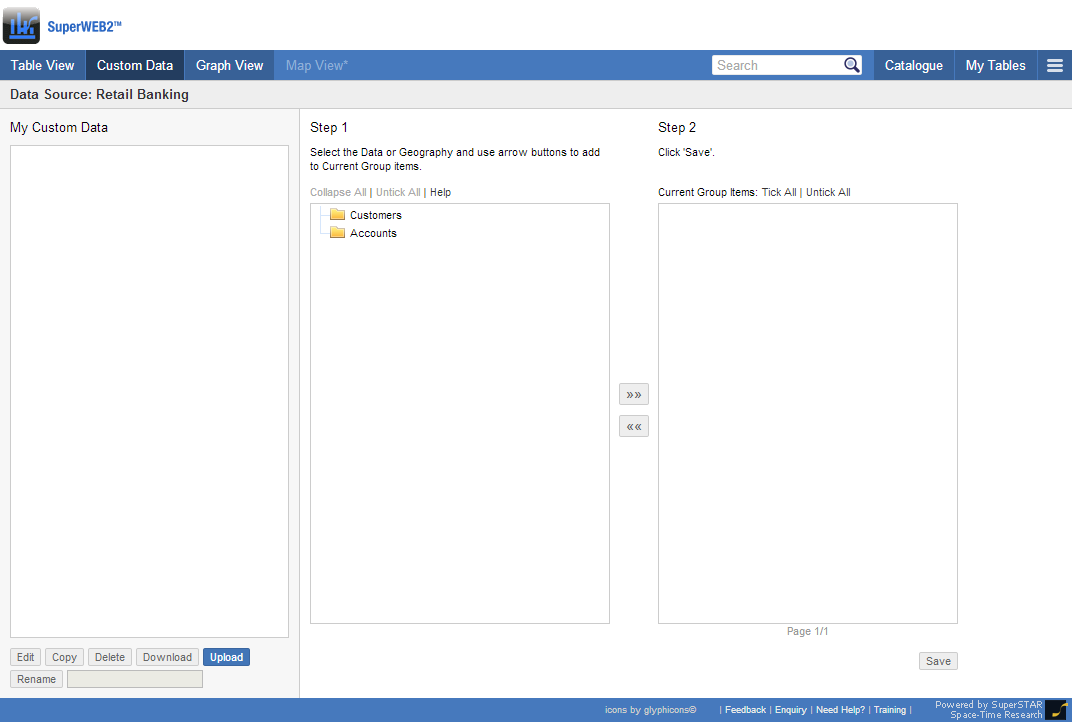Click the Help link above the tree
1072x722 pixels.
[440, 192]
